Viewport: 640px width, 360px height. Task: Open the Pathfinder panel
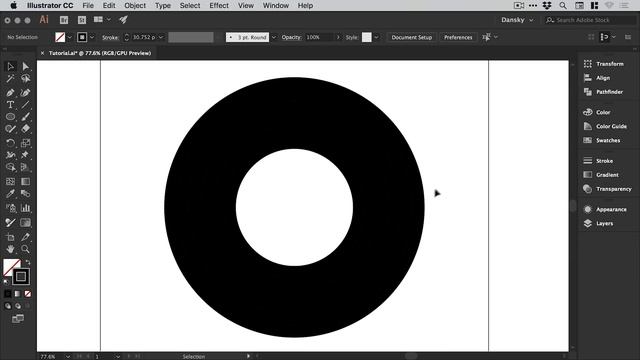(603, 92)
